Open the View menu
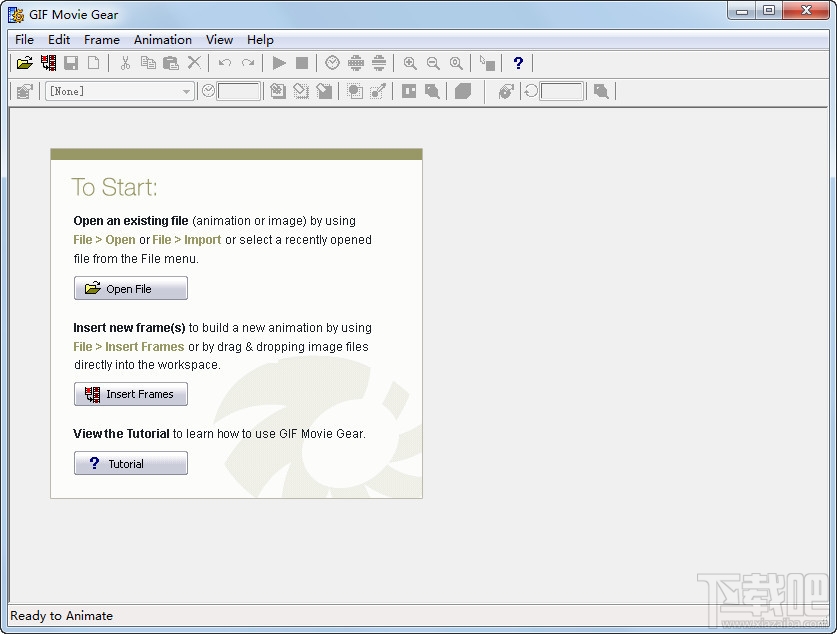Image resolution: width=837 pixels, height=634 pixels. [x=219, y=39]
